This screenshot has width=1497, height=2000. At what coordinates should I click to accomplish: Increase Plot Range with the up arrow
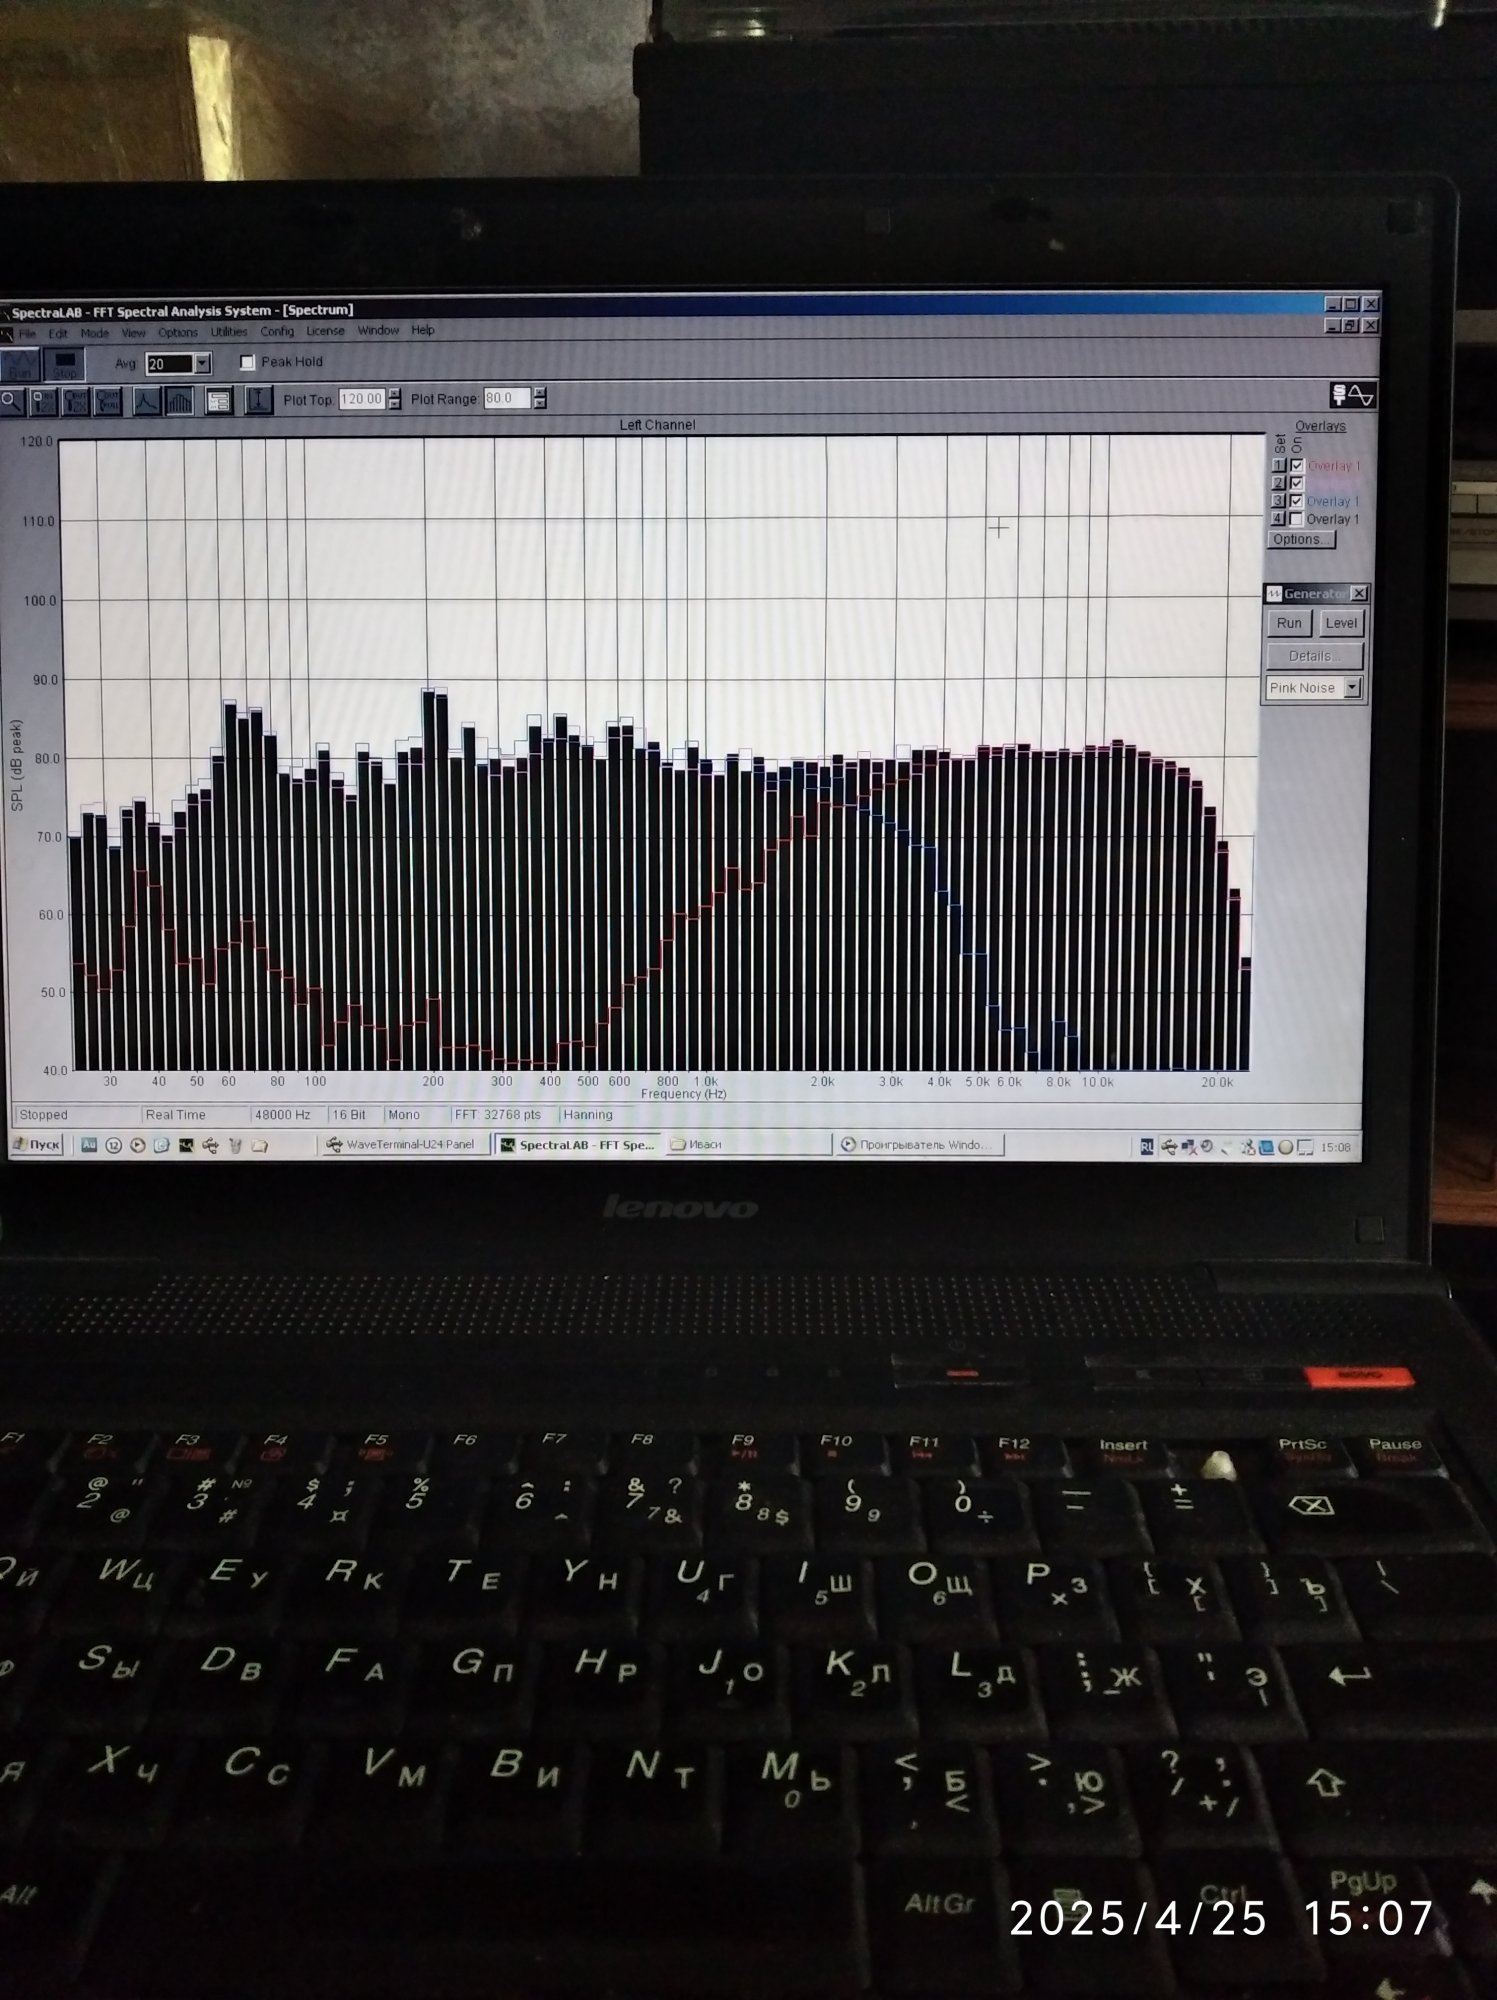[540, 393]
